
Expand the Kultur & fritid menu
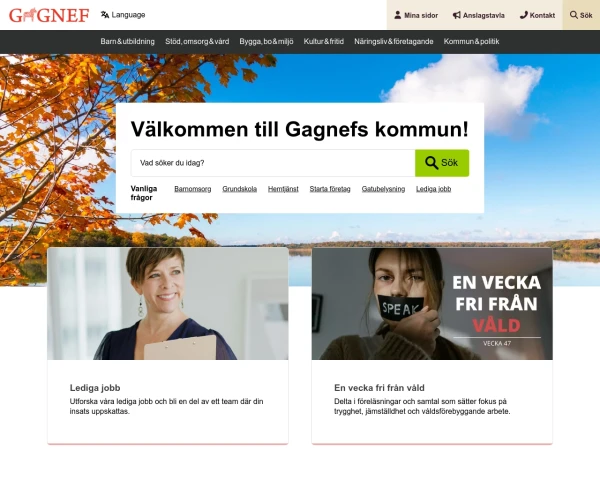click(x=324, y=41)
